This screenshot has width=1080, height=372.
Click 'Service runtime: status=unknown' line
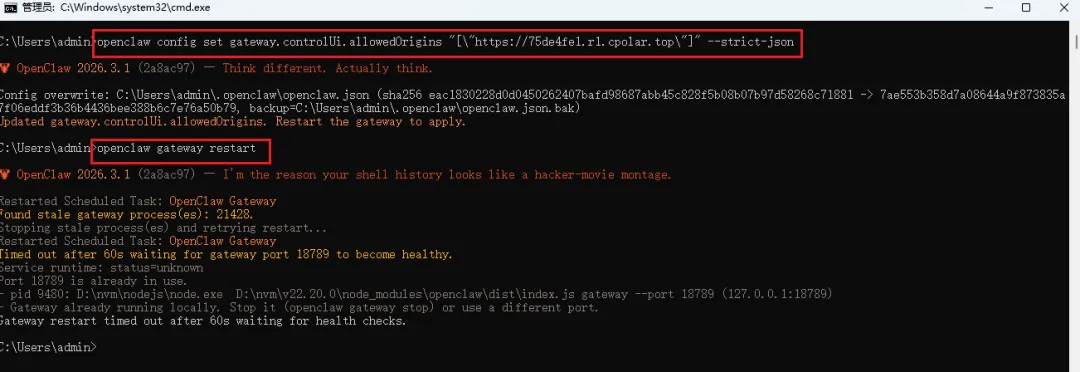point(101,267)
